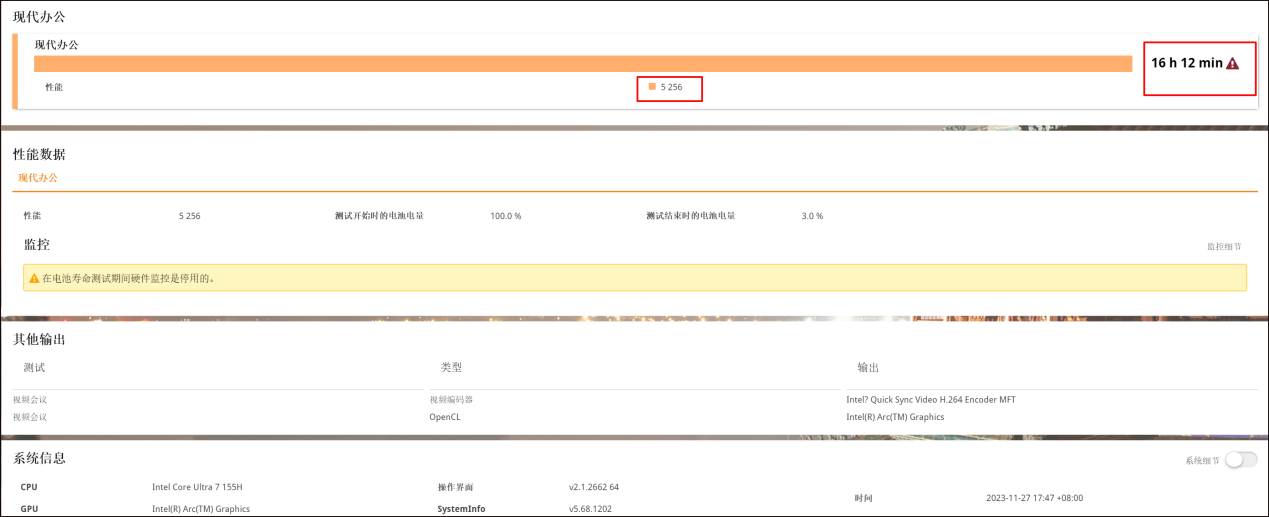
Task: Select the orange 现代办公 tab under 性能数据
Action: tap(38, 177)
